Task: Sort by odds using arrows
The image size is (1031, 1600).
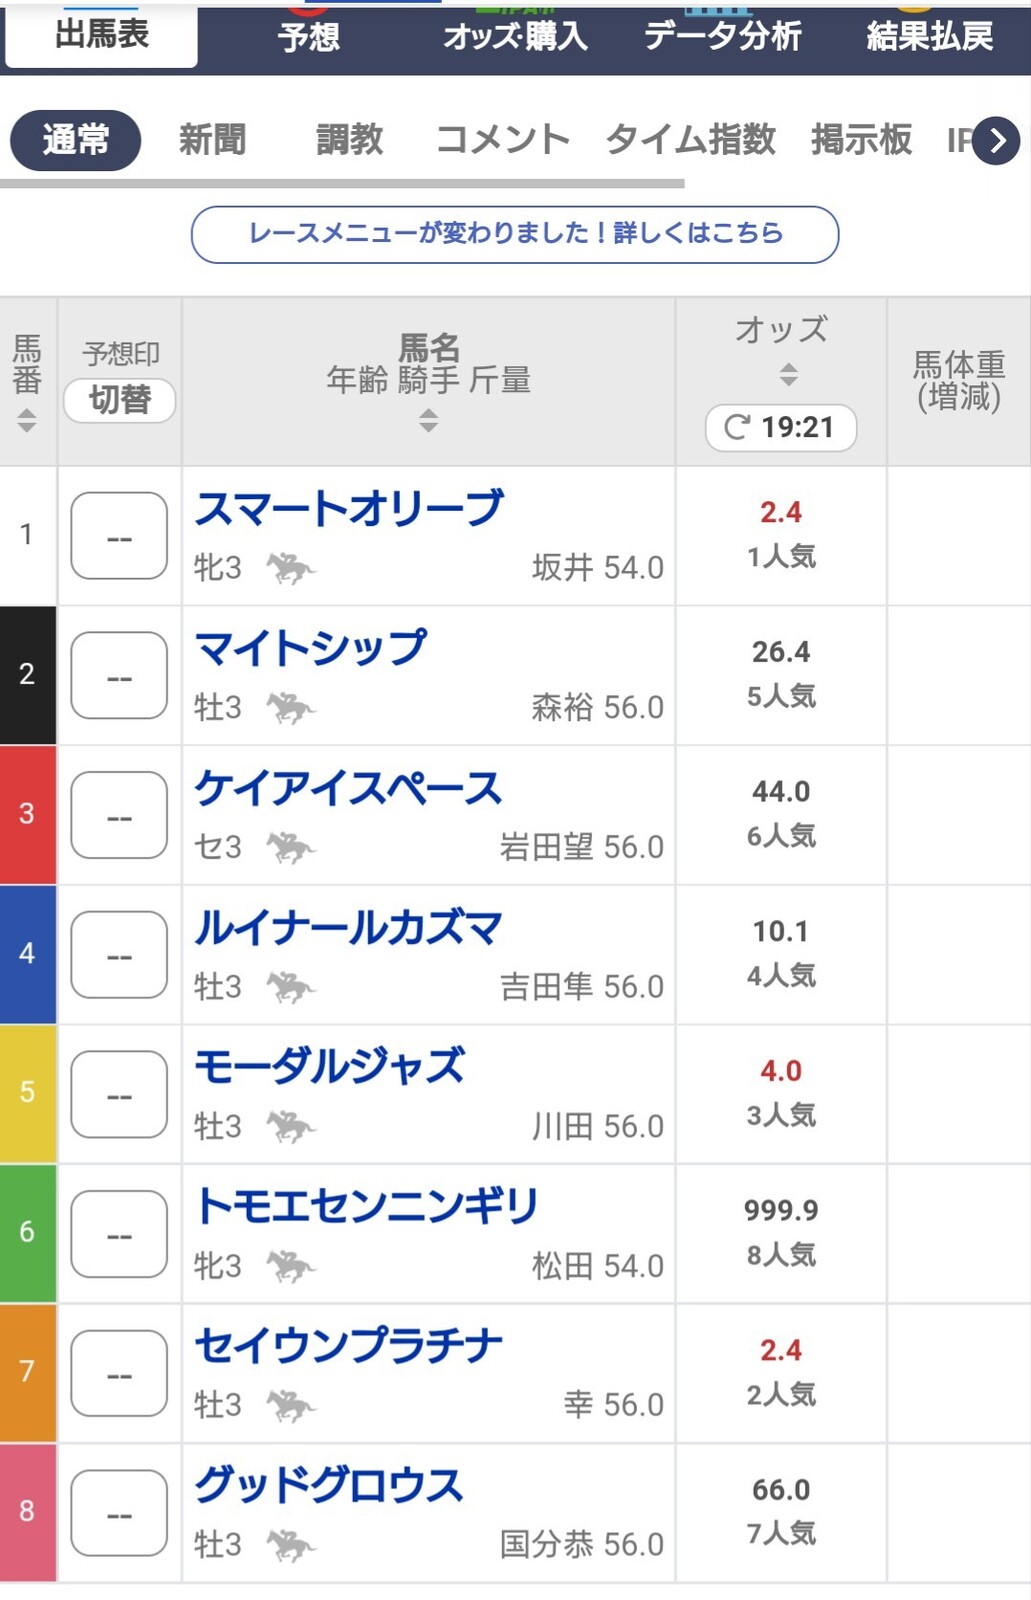Action: [x=788, y=375]
